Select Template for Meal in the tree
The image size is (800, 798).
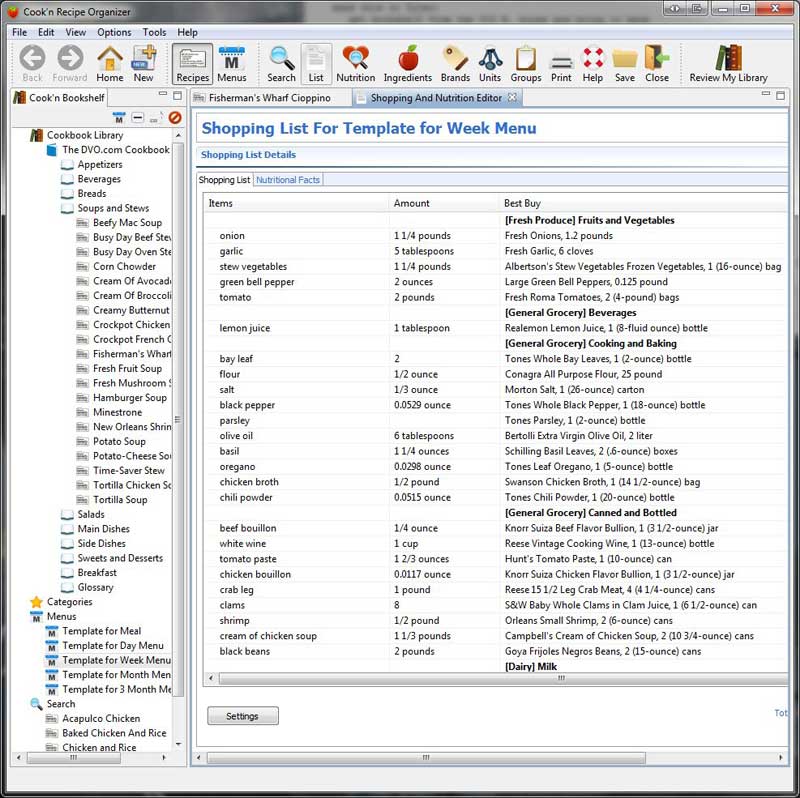102,631
